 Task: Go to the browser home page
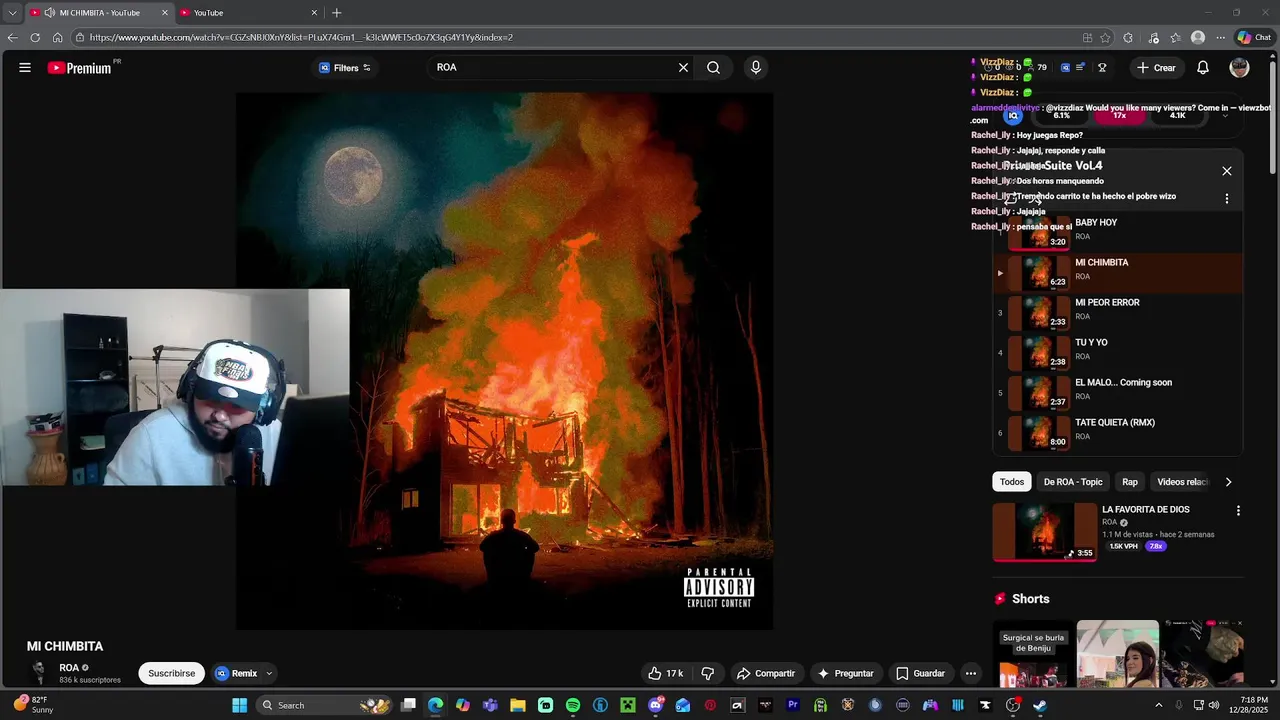tap(57, 38)
